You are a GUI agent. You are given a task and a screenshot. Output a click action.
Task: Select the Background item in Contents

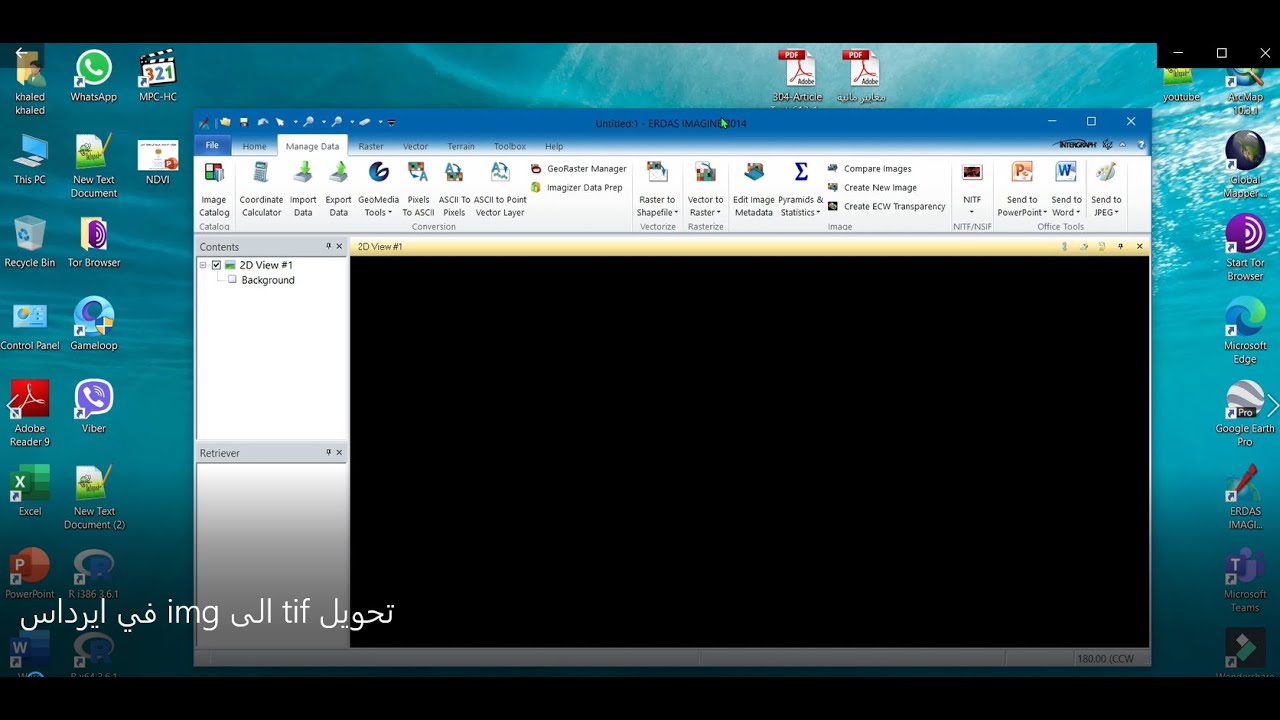268,280
